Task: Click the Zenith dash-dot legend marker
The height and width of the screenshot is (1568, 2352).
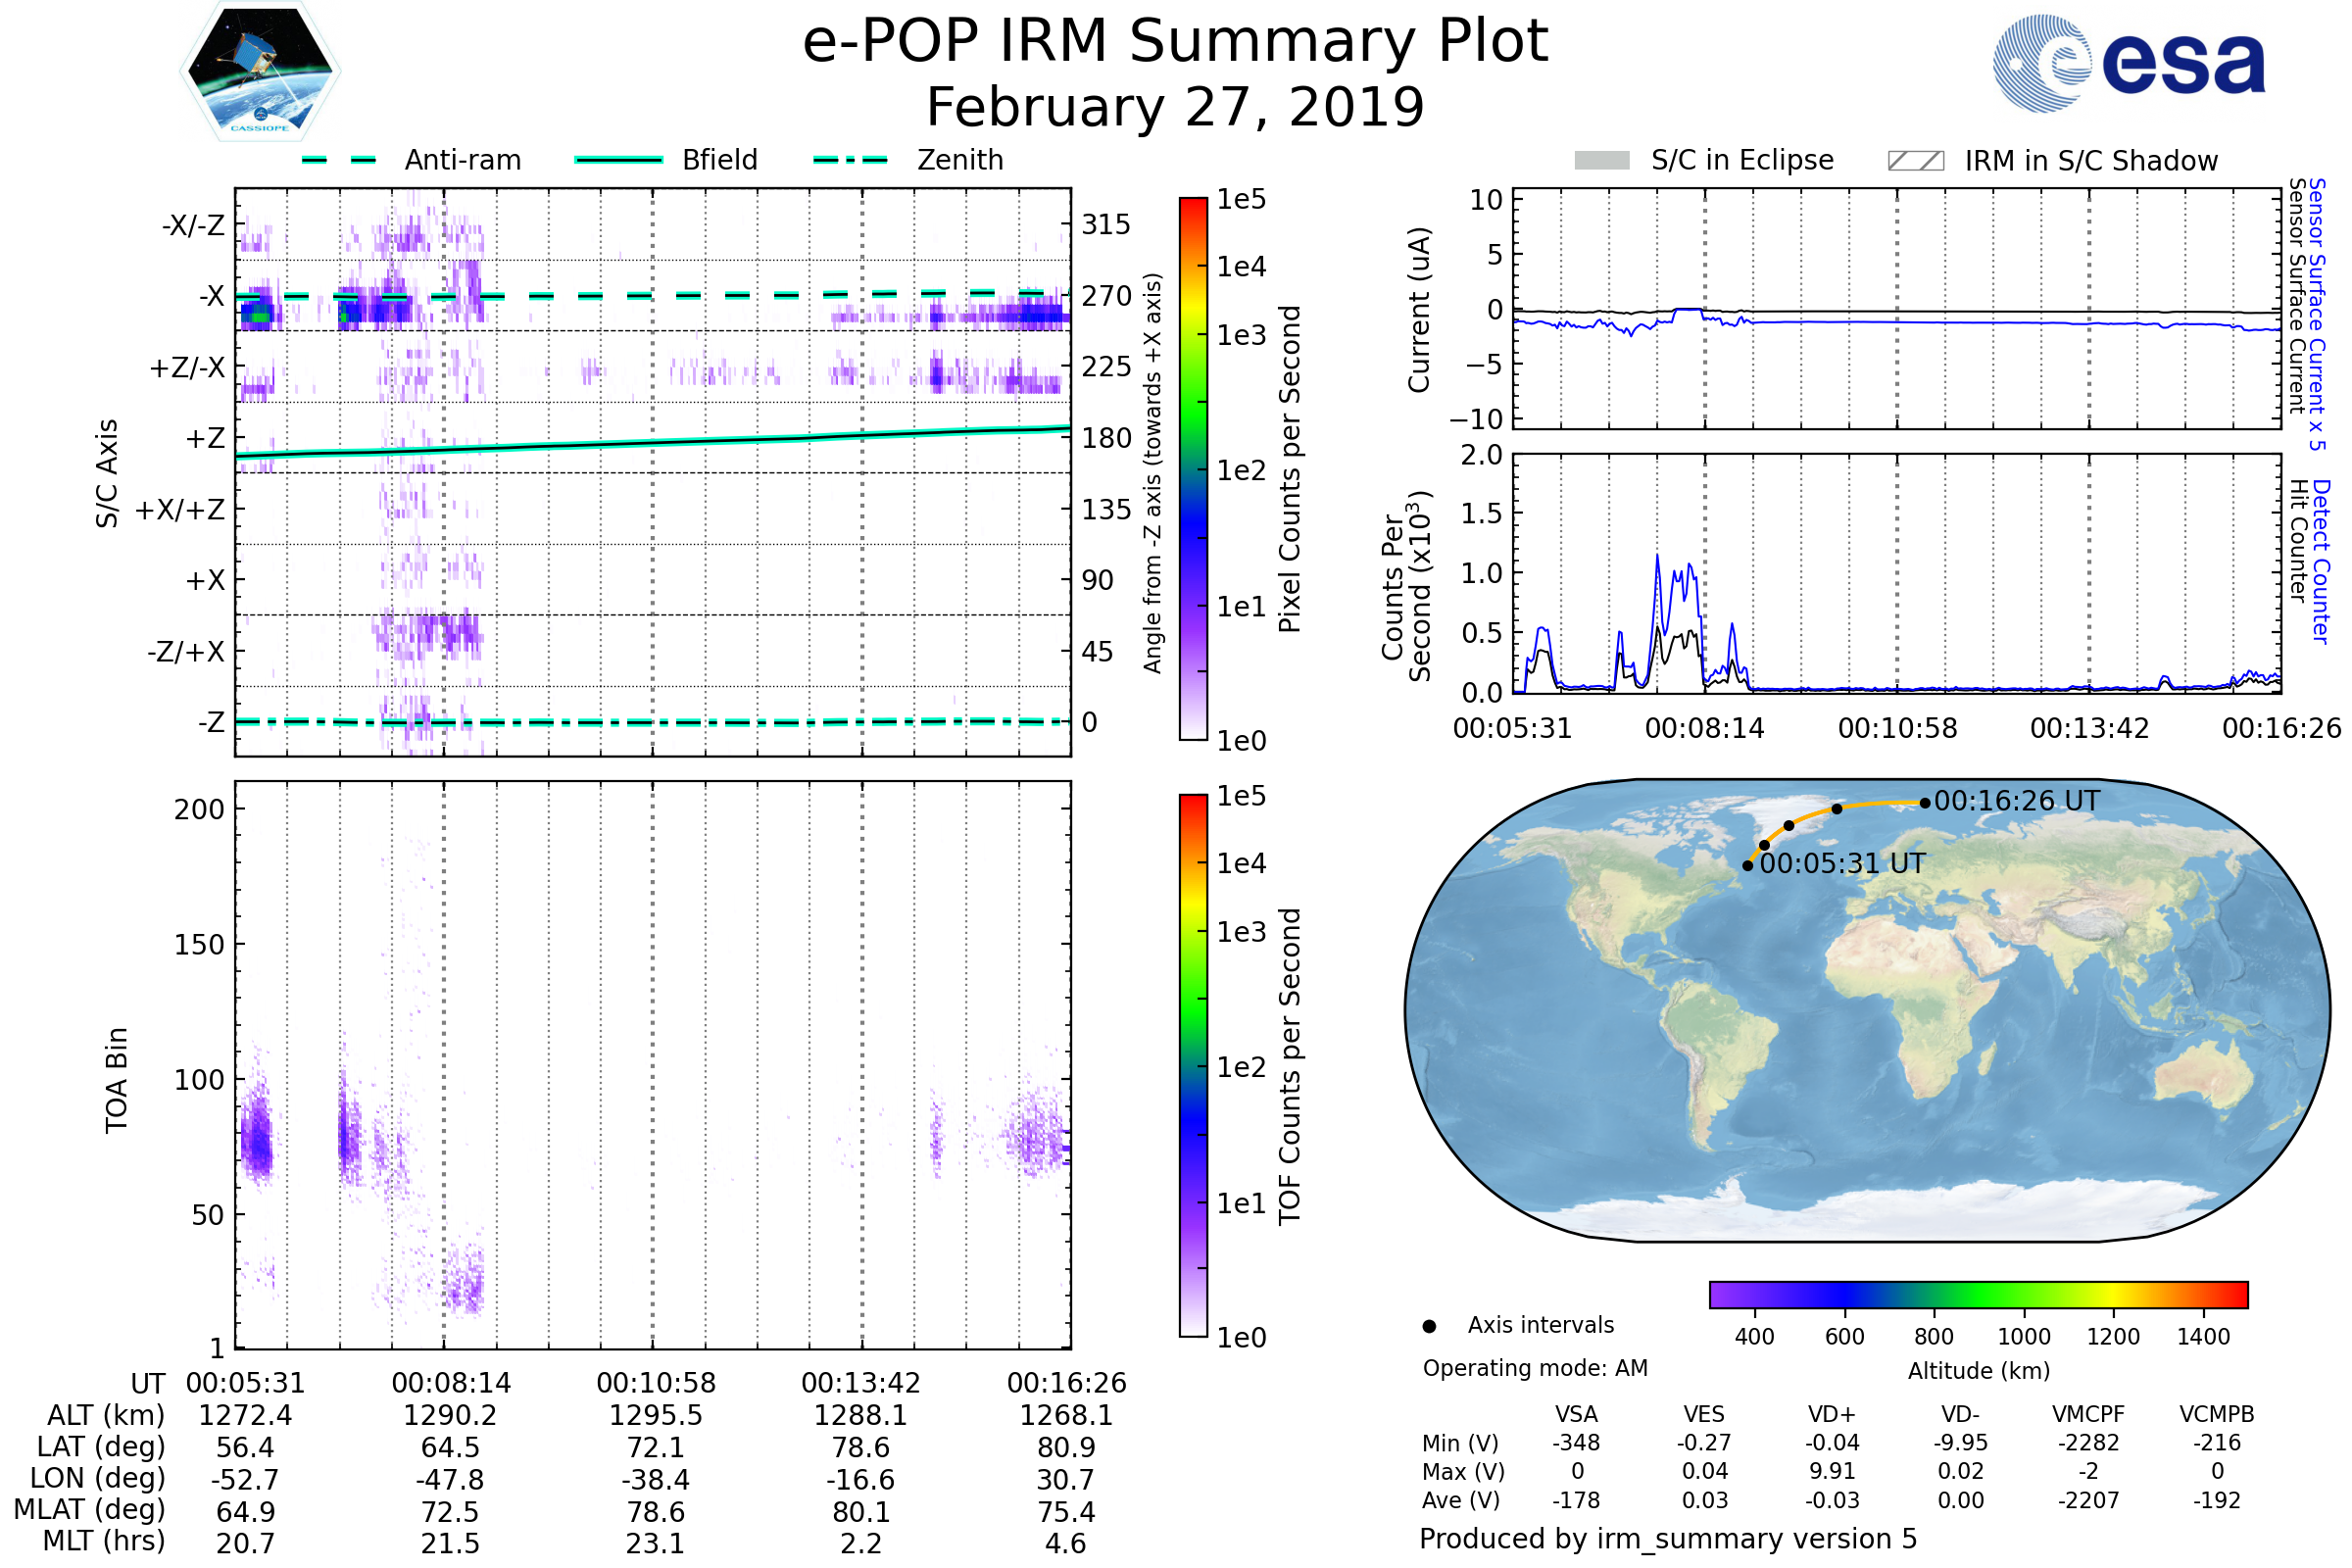Action: (x=850, y=160)
